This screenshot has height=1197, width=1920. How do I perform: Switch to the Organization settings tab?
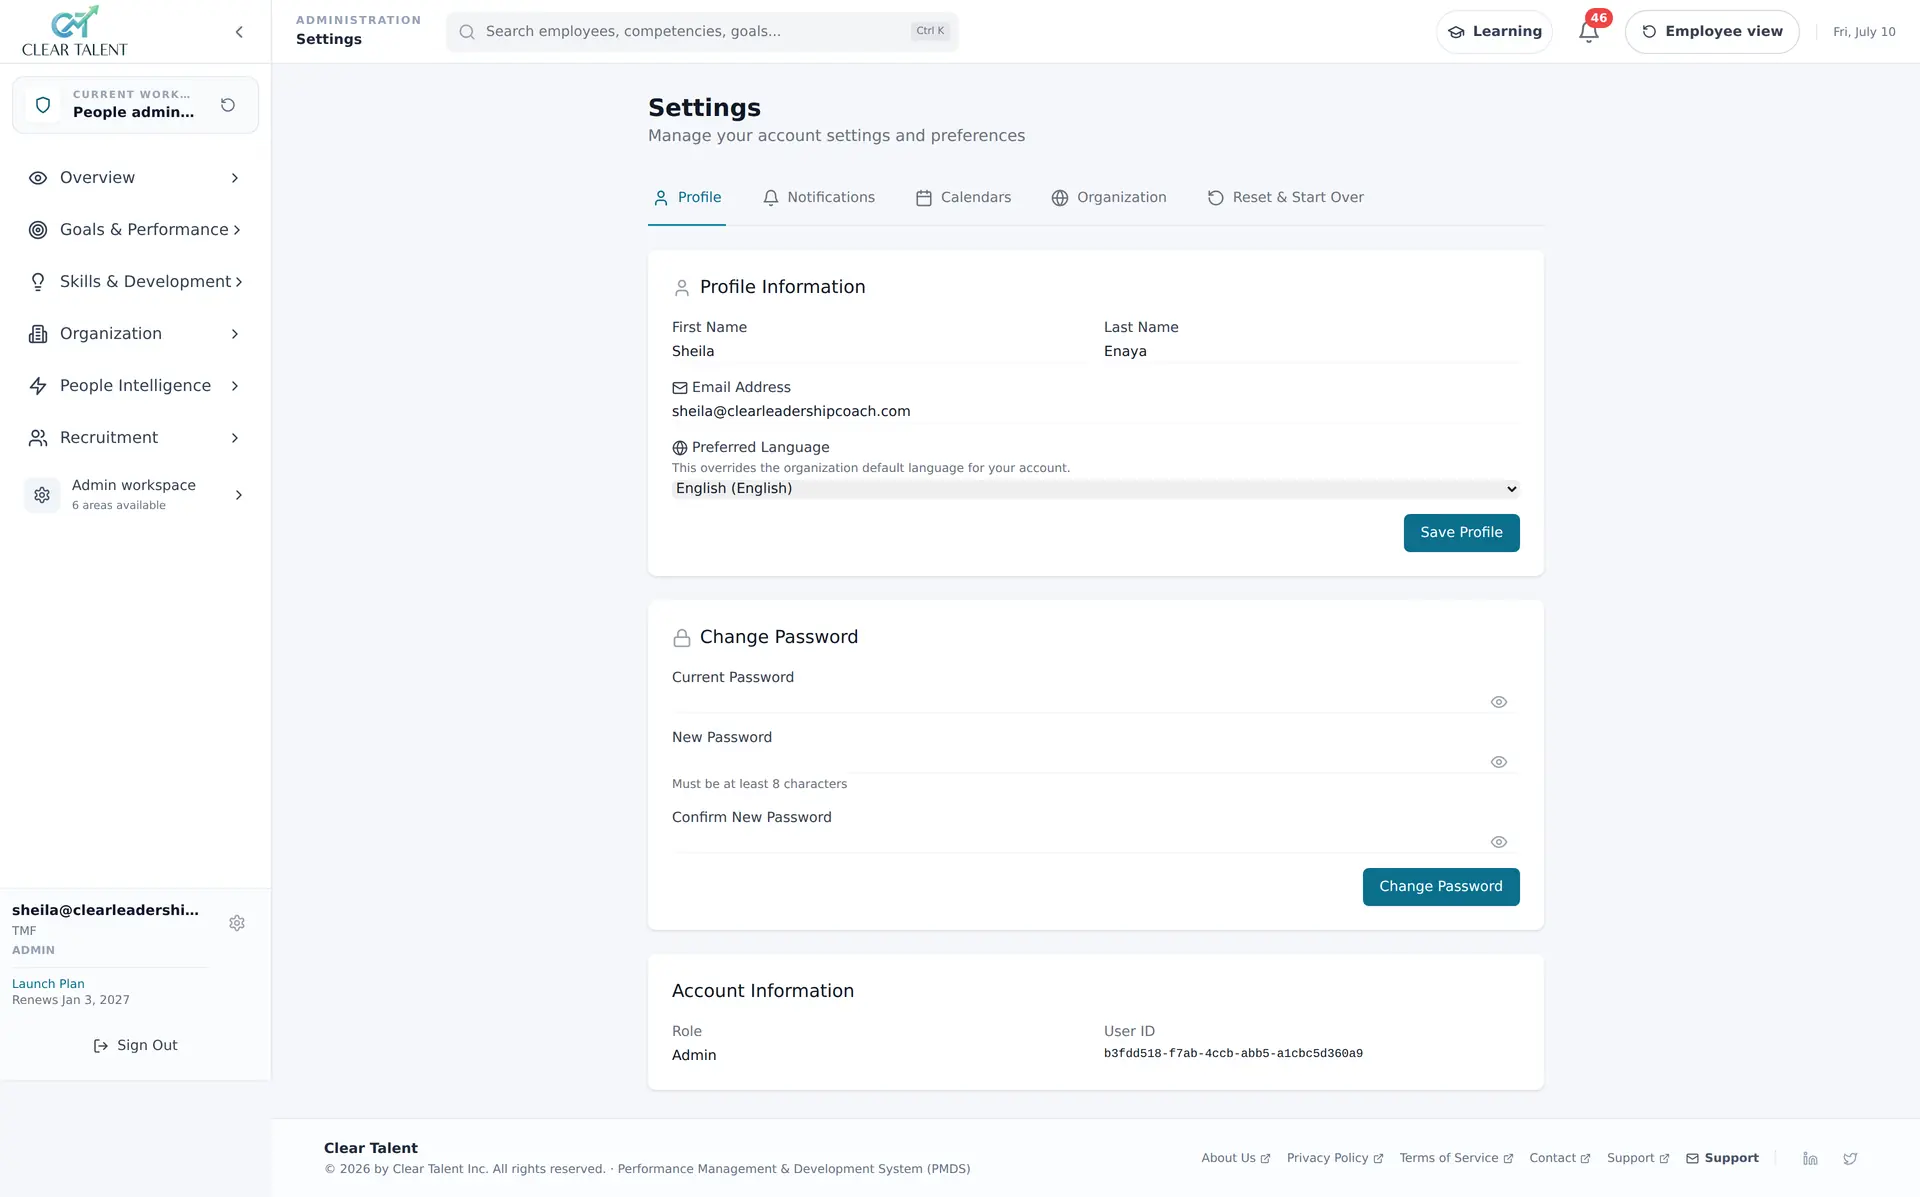point(1109,198)
